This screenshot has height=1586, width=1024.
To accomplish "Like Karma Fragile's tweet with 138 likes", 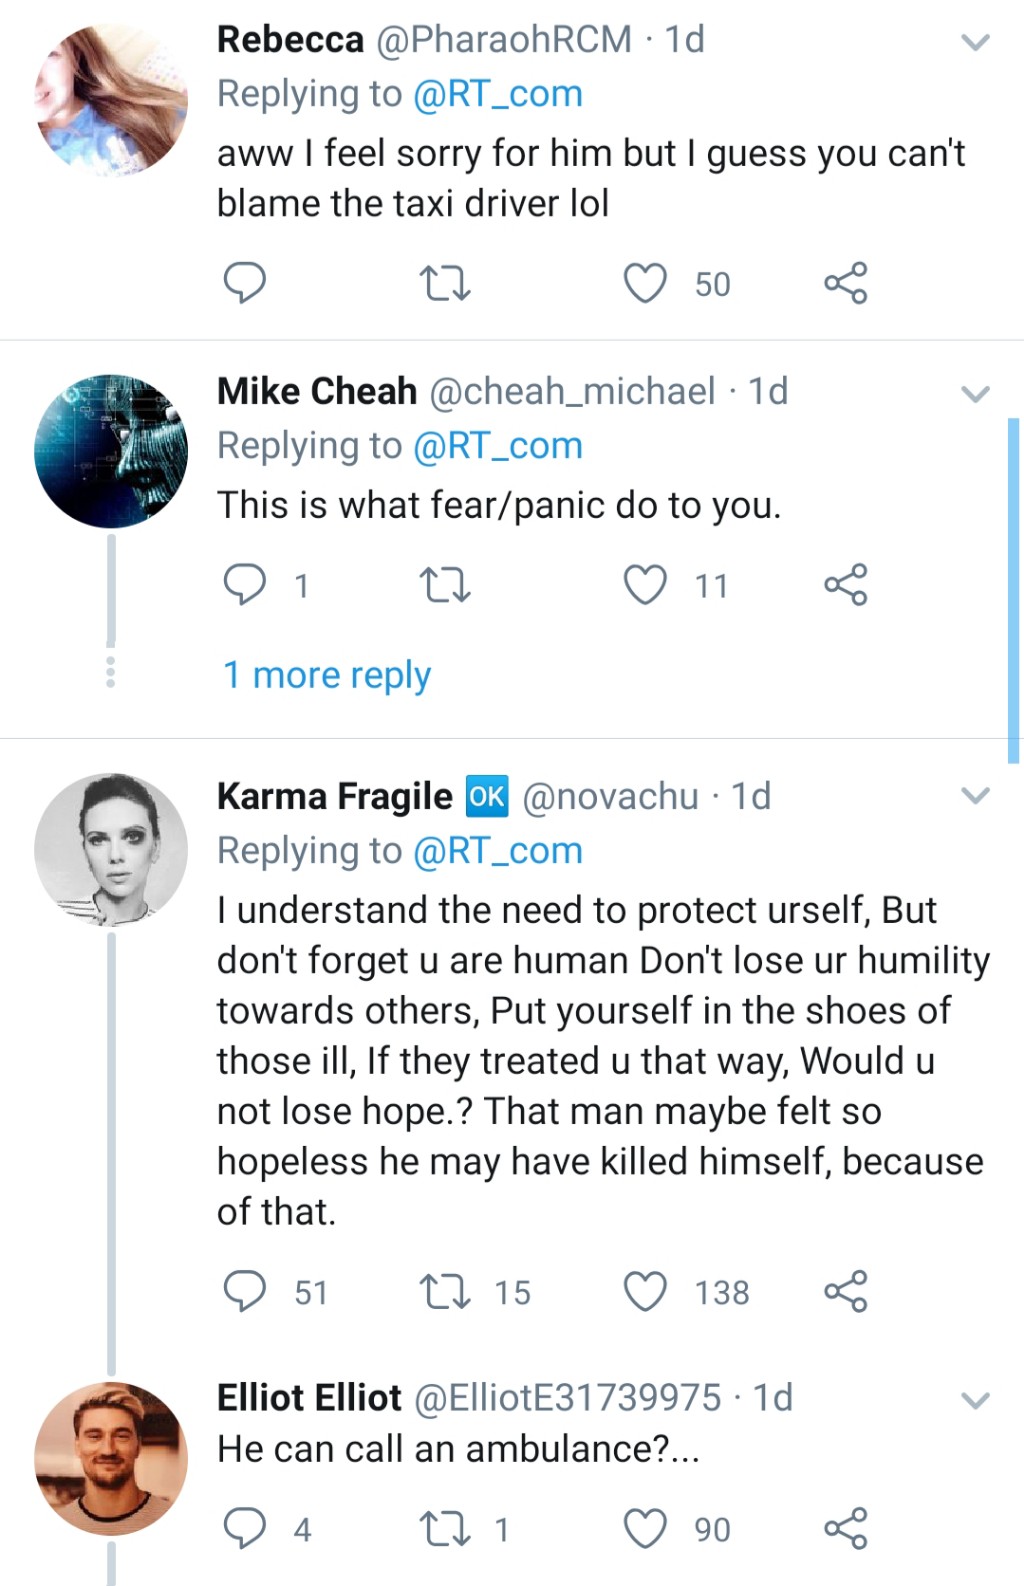I will pos(645,1291).
